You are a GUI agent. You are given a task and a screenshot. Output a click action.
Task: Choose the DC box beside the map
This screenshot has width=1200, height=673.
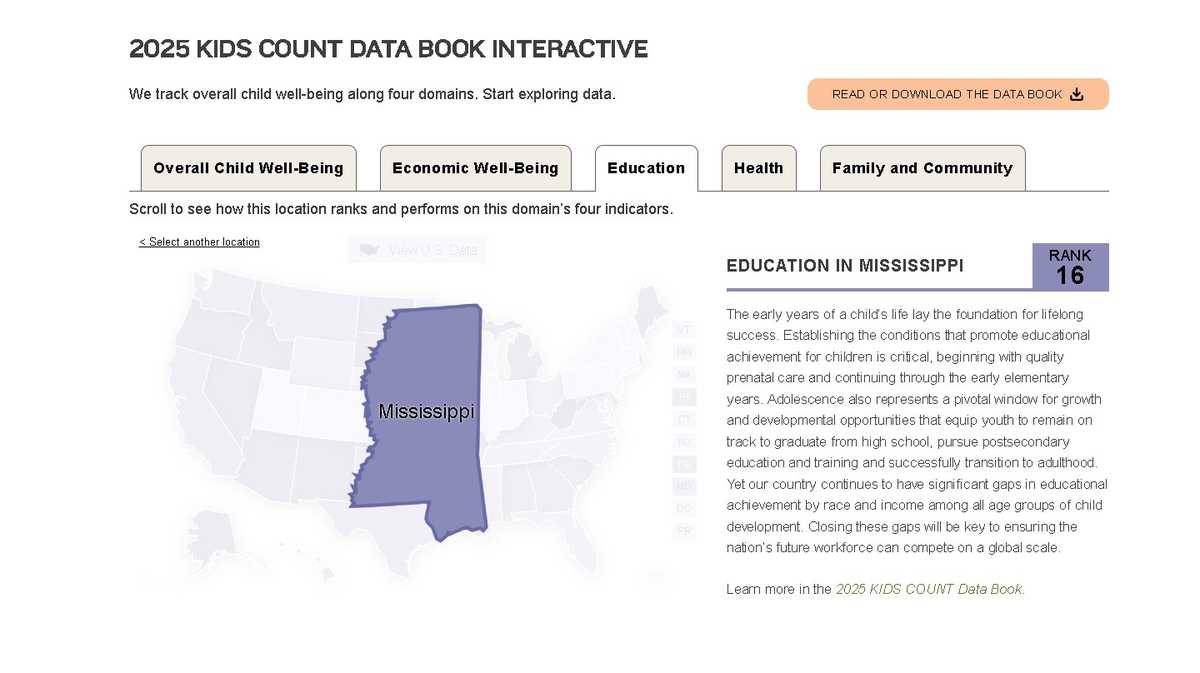coord(684,508)
